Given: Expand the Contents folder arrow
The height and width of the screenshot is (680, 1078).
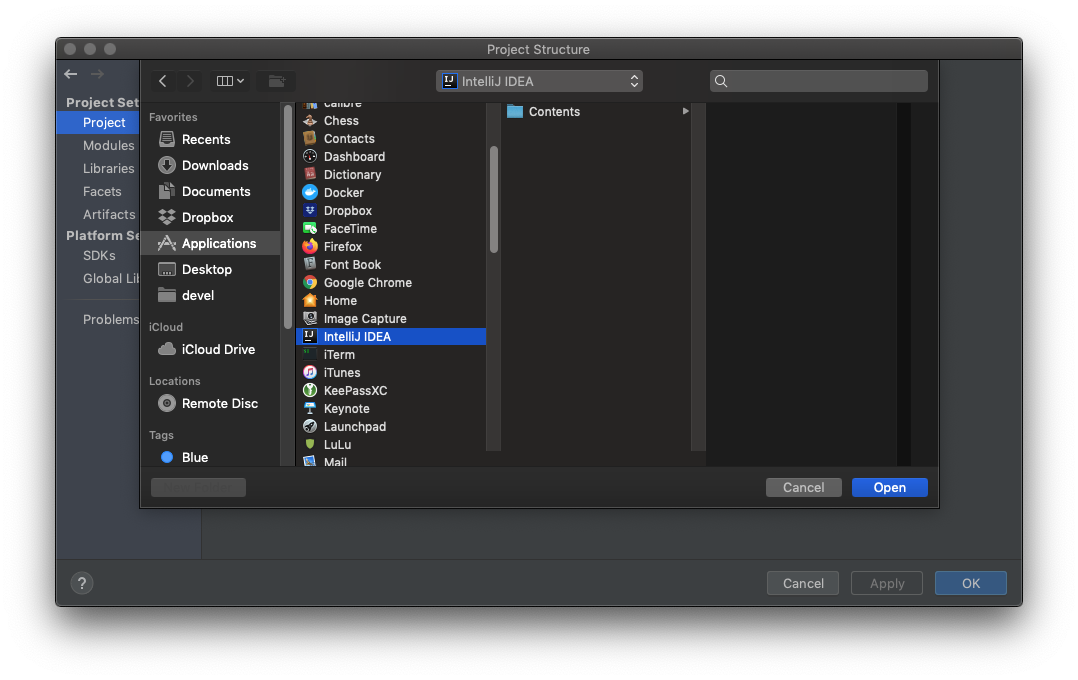Looking at the screenshot, I should tap(685, 111).
